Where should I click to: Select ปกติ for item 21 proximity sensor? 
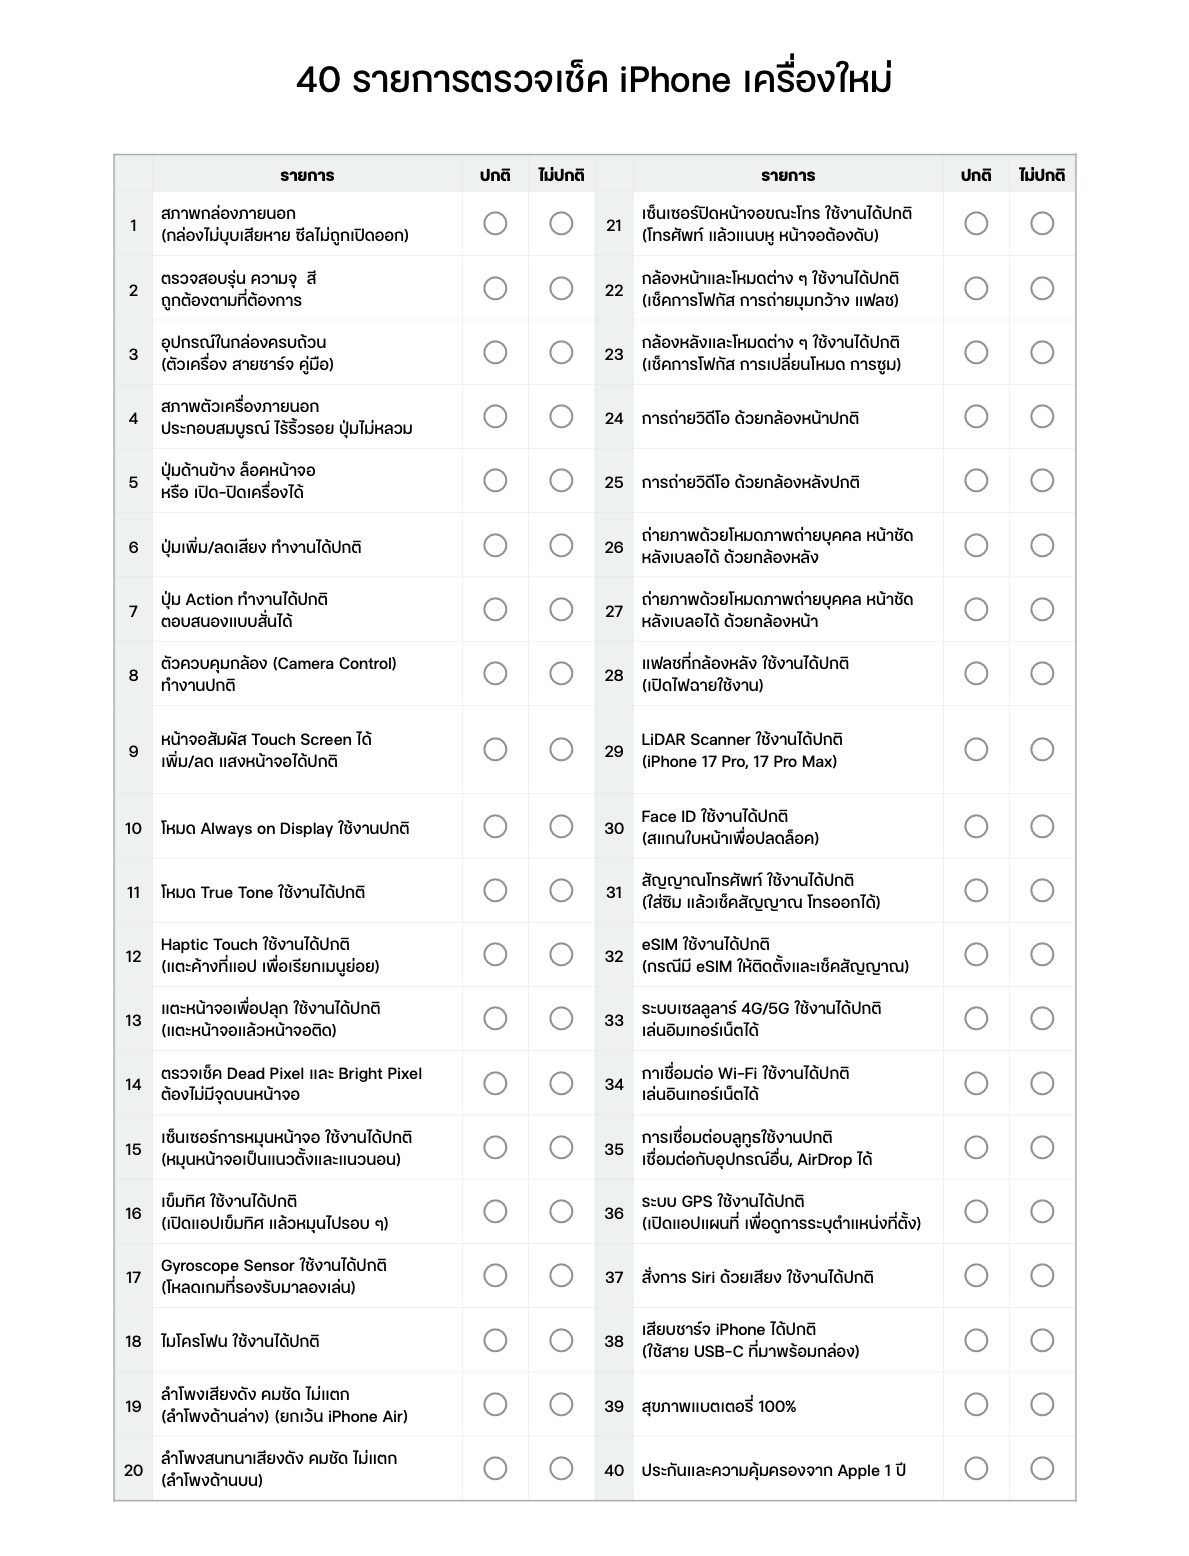(x=976, y=223)
